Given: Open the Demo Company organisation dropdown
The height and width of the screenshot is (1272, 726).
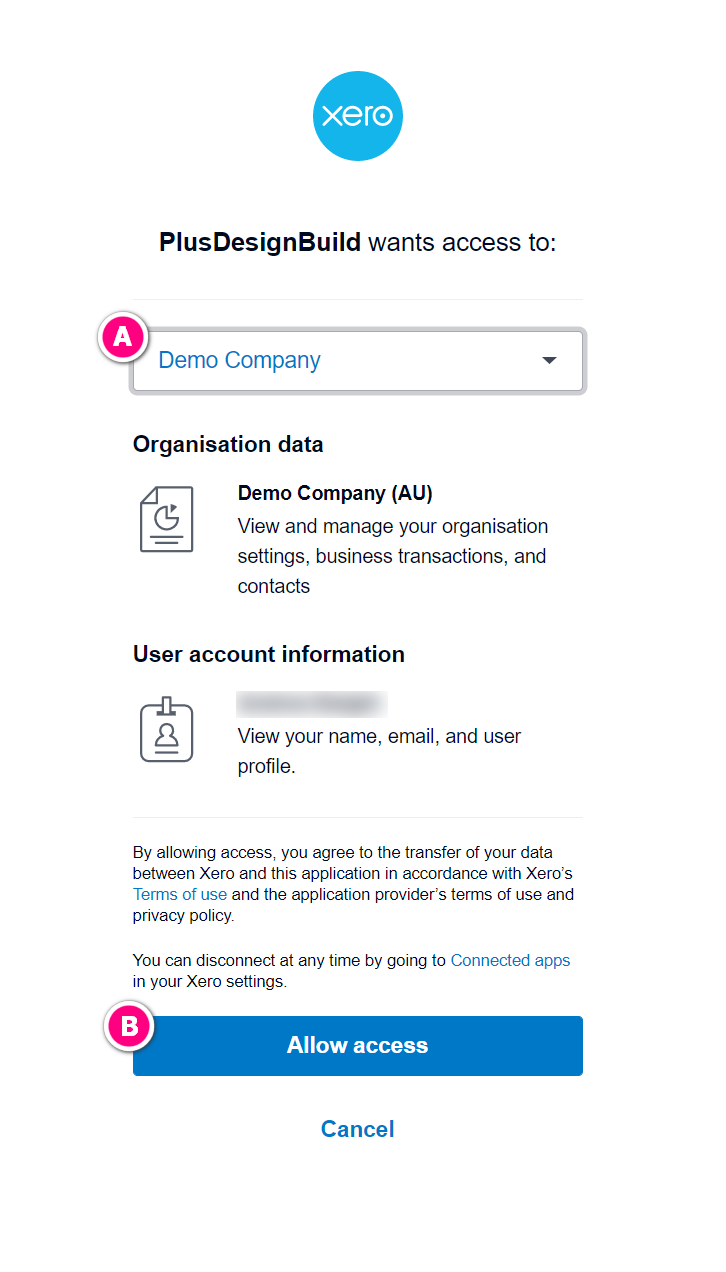Looking at the screenshot, I should pyautogui.click(x=358, y=361).
